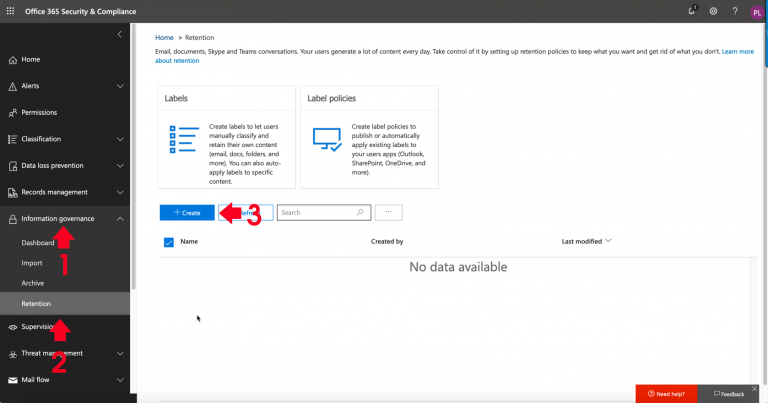Collapse the Information governance chevron

(120, 219)
